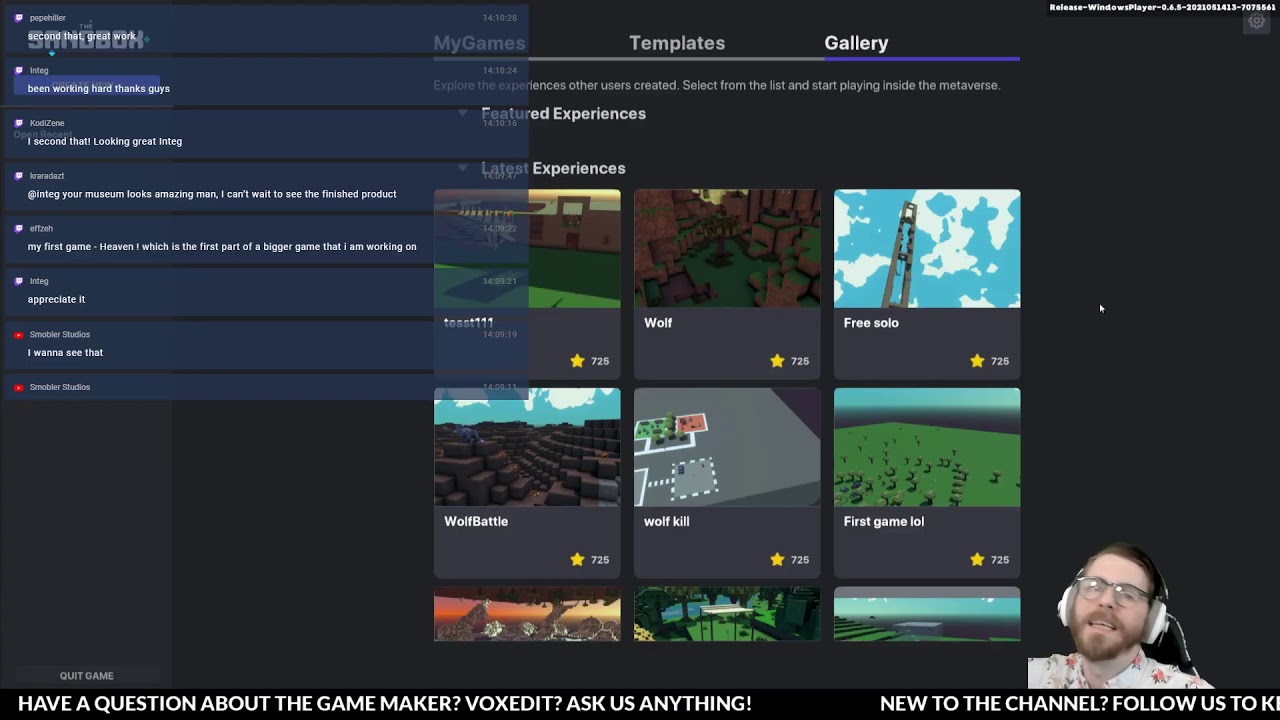This screenshot has height=720, width=1280.
Task: Click the 'First game lol' card title
Action: [x=884, y=521]
